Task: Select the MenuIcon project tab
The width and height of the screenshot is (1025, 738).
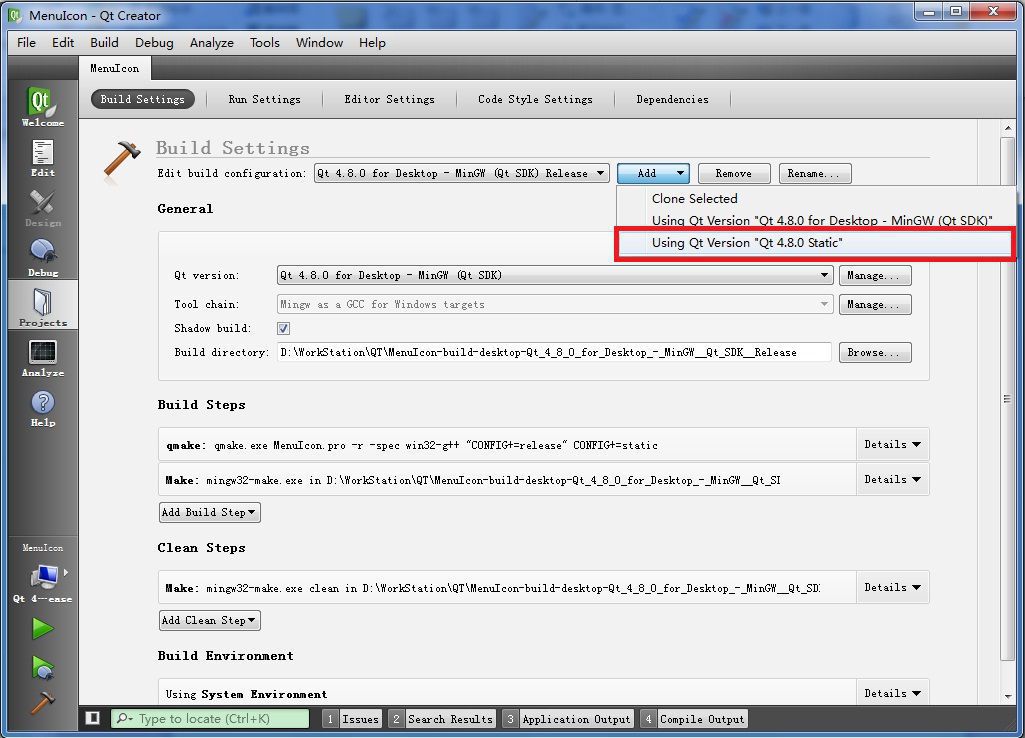Action: pos(114,68)
